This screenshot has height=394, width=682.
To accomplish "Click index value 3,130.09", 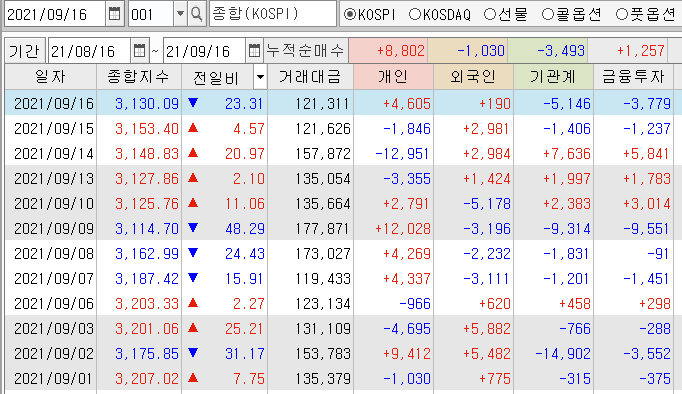I will click(x=147, y=104).
